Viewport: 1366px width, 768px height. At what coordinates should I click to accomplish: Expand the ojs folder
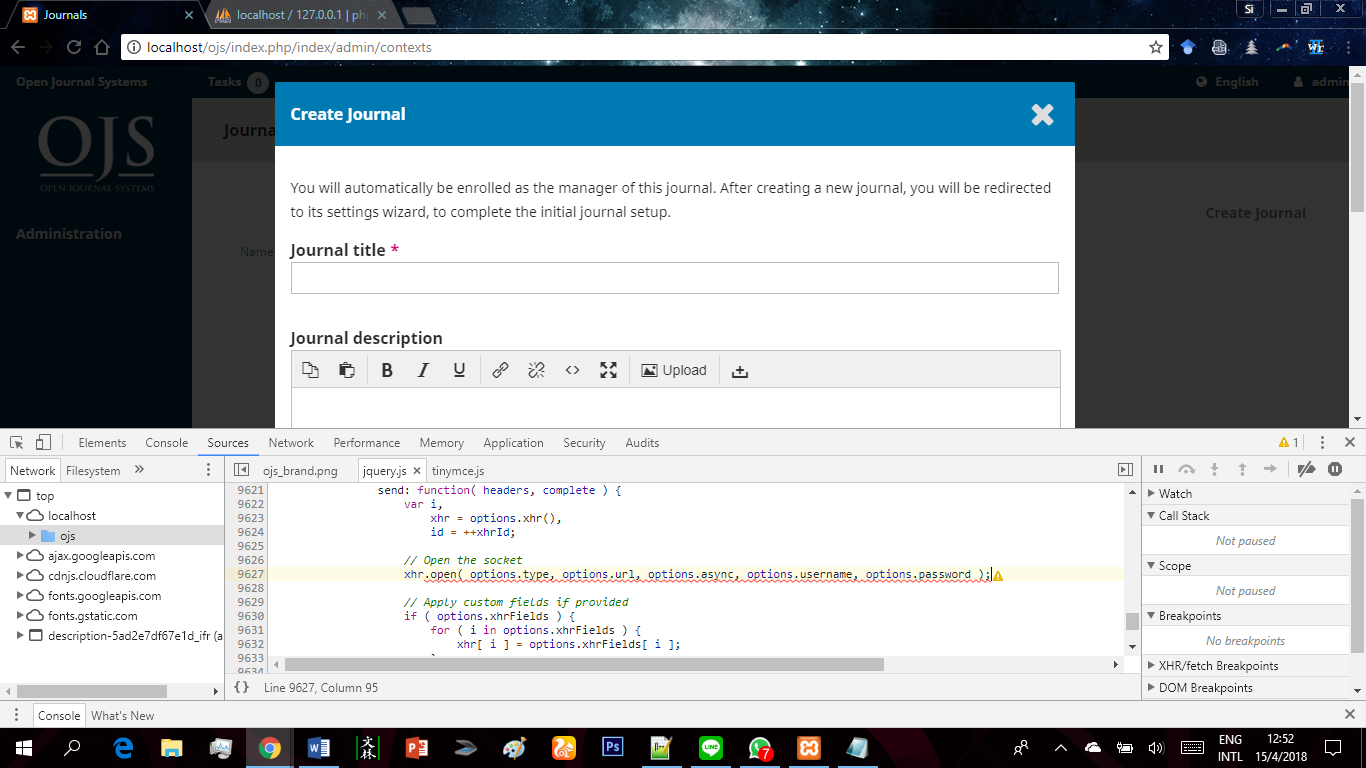(33, 536)
